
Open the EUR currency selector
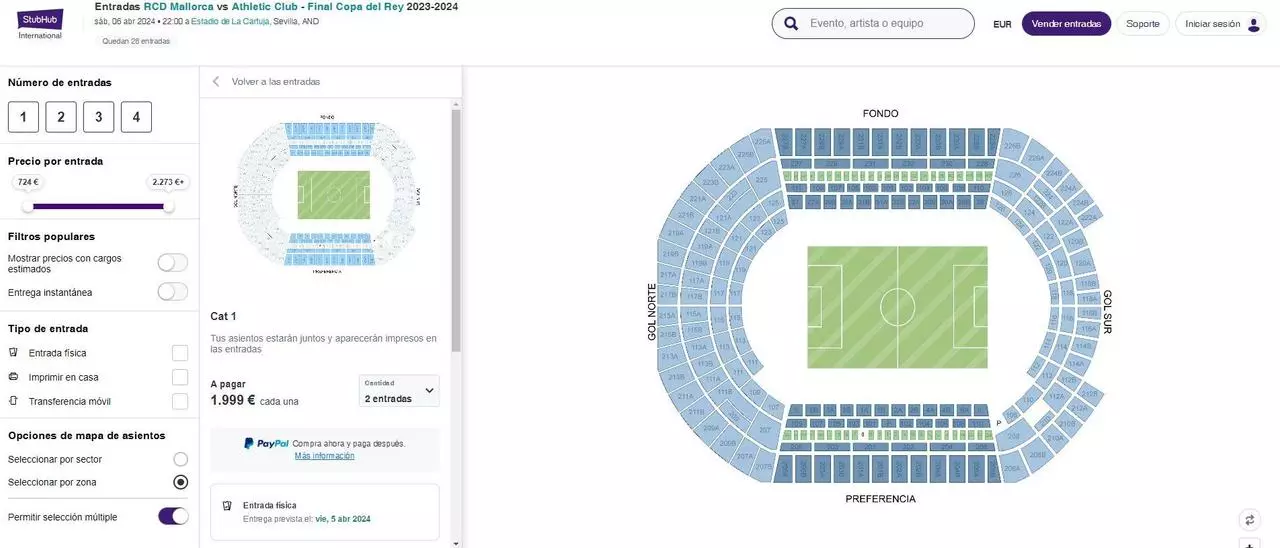click(1002, 24)
